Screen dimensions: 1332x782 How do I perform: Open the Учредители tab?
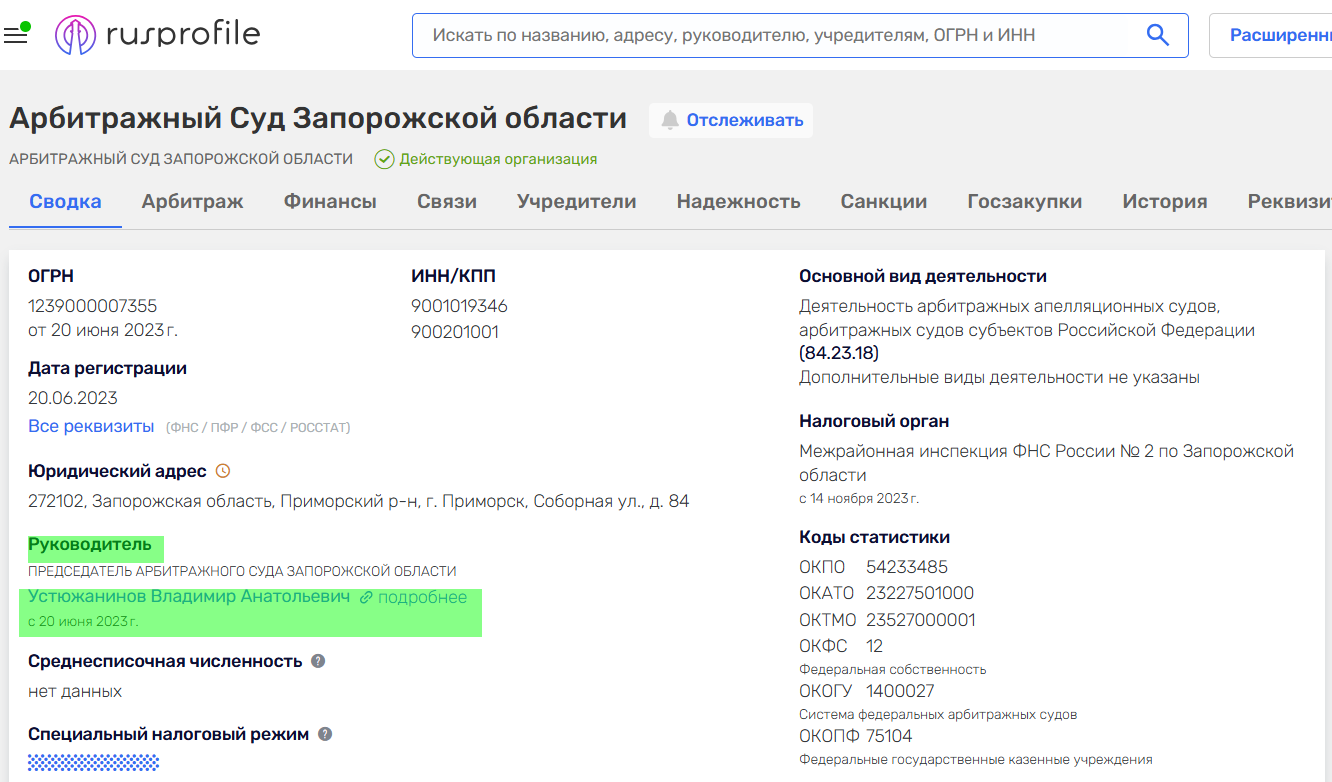(x=576, y=201)
